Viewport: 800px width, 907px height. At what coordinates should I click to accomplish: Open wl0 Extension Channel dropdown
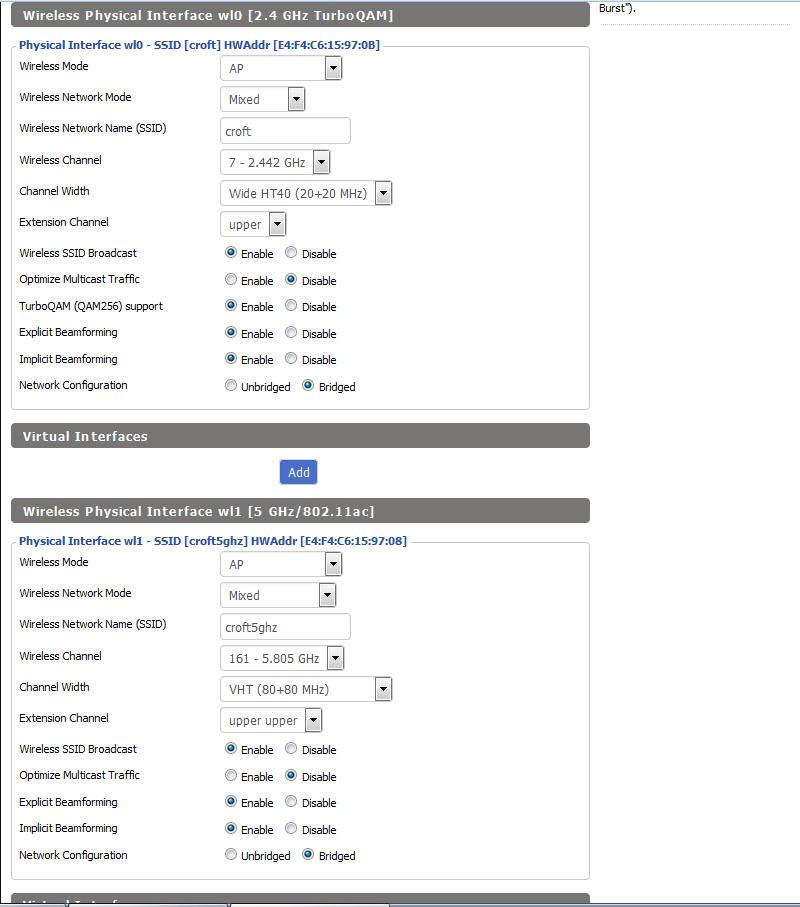click(252, 224)
